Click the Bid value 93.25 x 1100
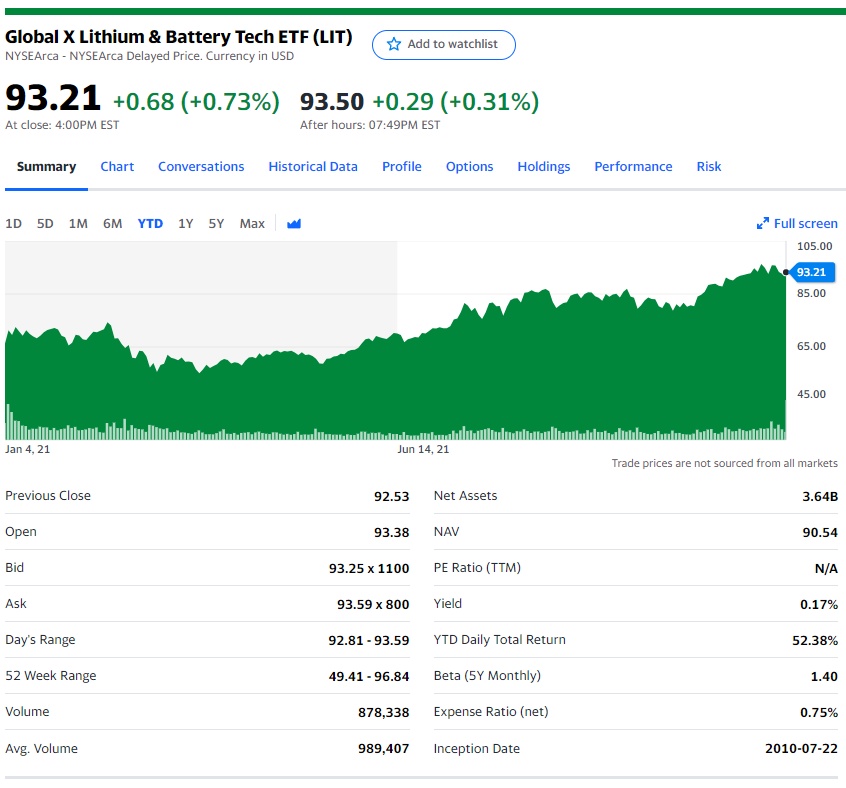This screenshot has height=788, width=846. (x=369, y=568)
